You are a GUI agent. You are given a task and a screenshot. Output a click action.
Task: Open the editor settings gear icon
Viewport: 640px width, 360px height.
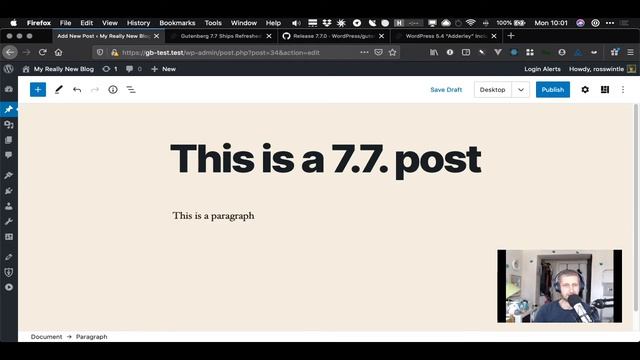point(585,89)
